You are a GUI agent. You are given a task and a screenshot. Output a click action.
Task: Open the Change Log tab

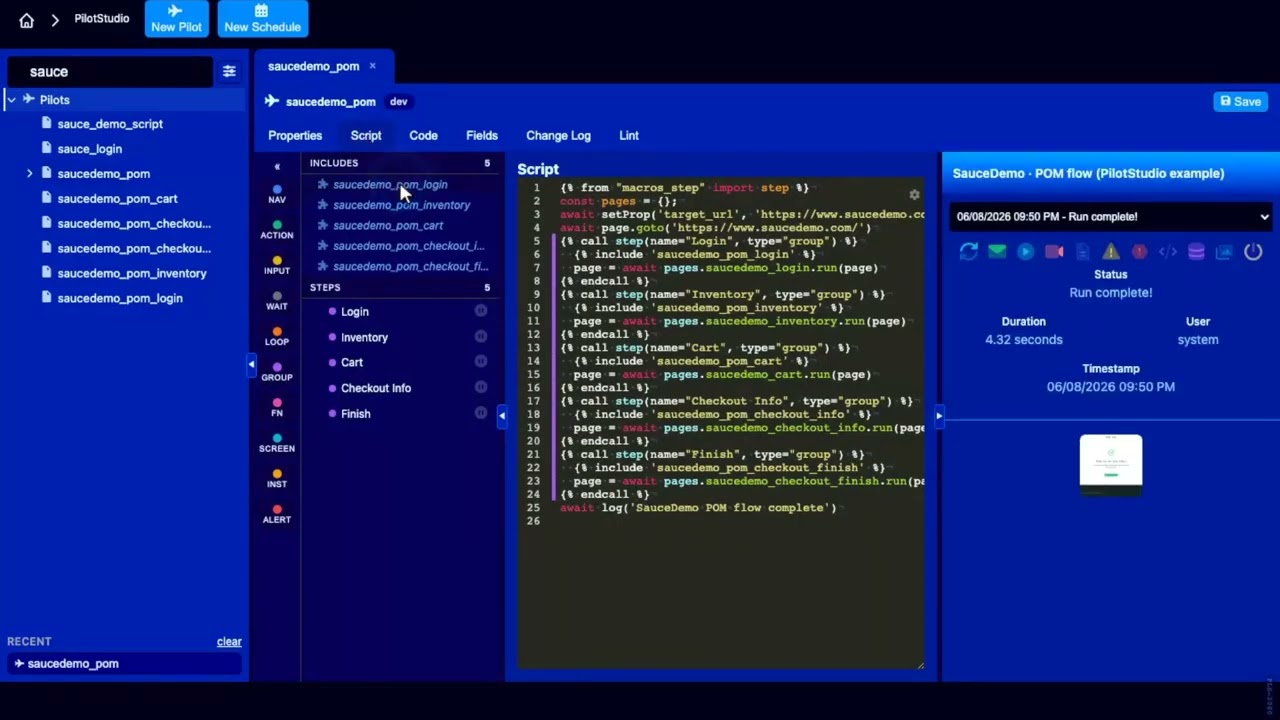pyautogui.click(x=558, y=135)
